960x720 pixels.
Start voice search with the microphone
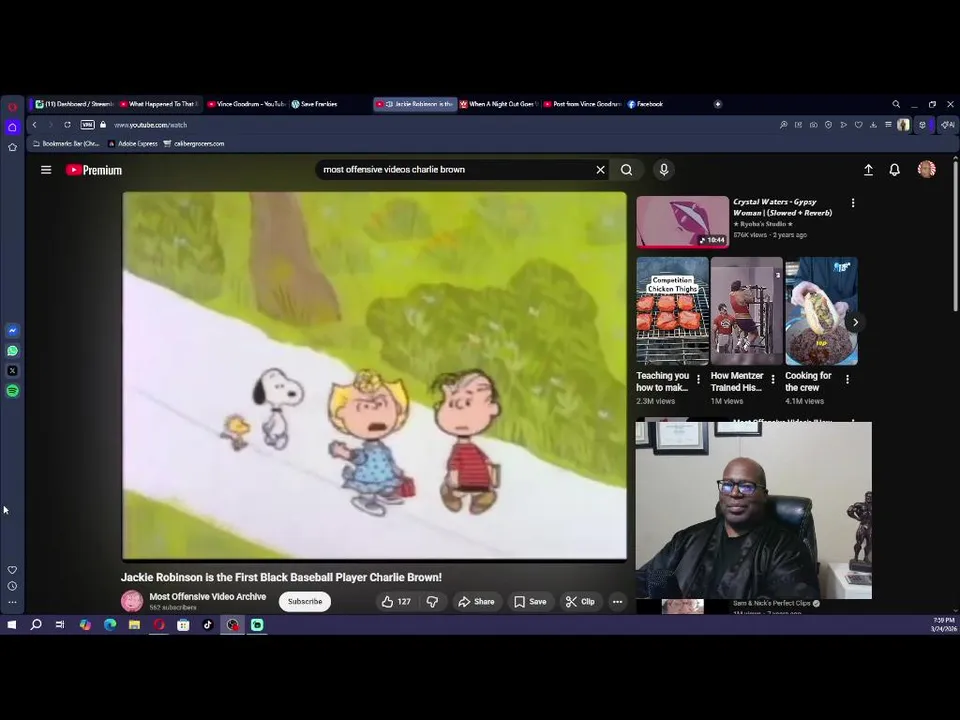click(x=664, y=170)
